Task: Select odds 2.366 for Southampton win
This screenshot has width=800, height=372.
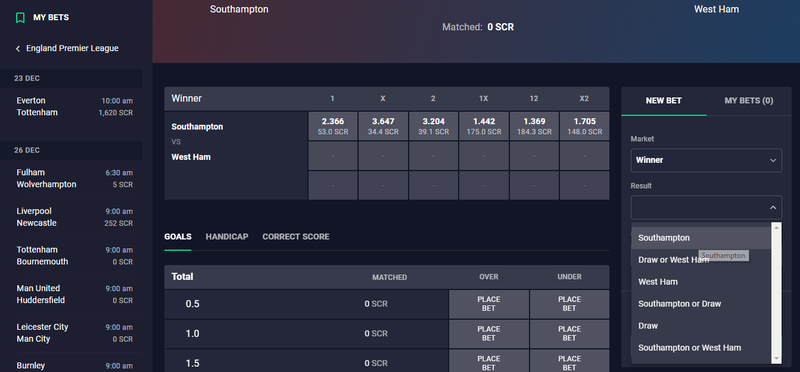Action: pyautogui.click(x=333, y=126)
